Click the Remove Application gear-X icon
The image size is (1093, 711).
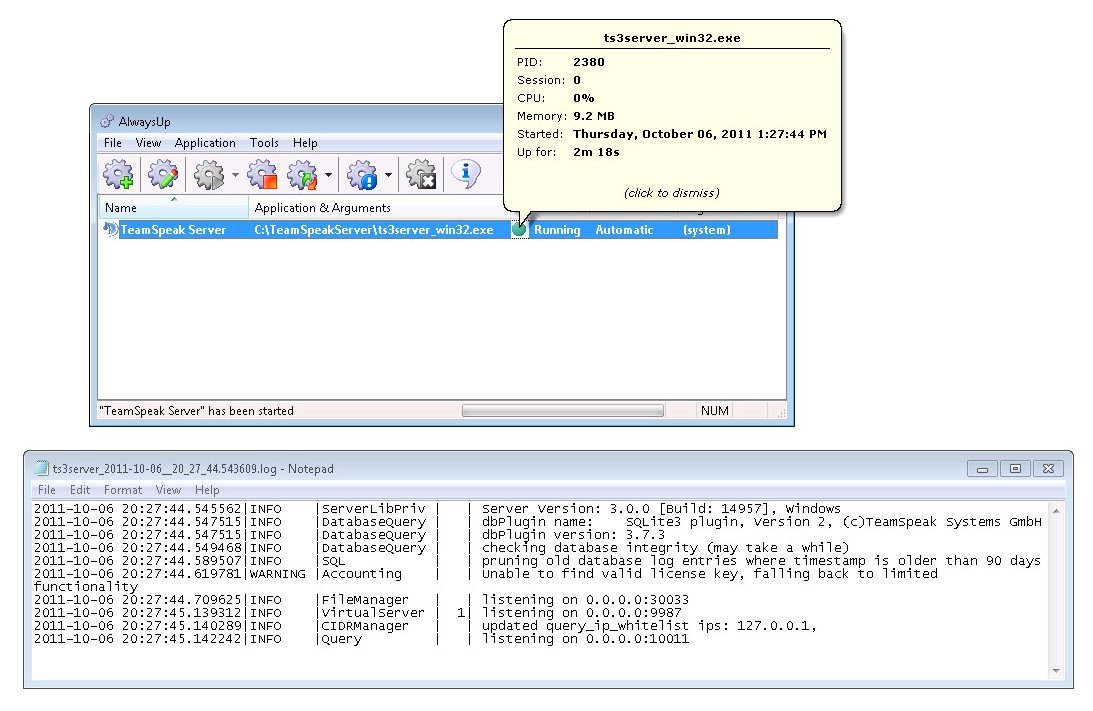(x=422, y=174)
